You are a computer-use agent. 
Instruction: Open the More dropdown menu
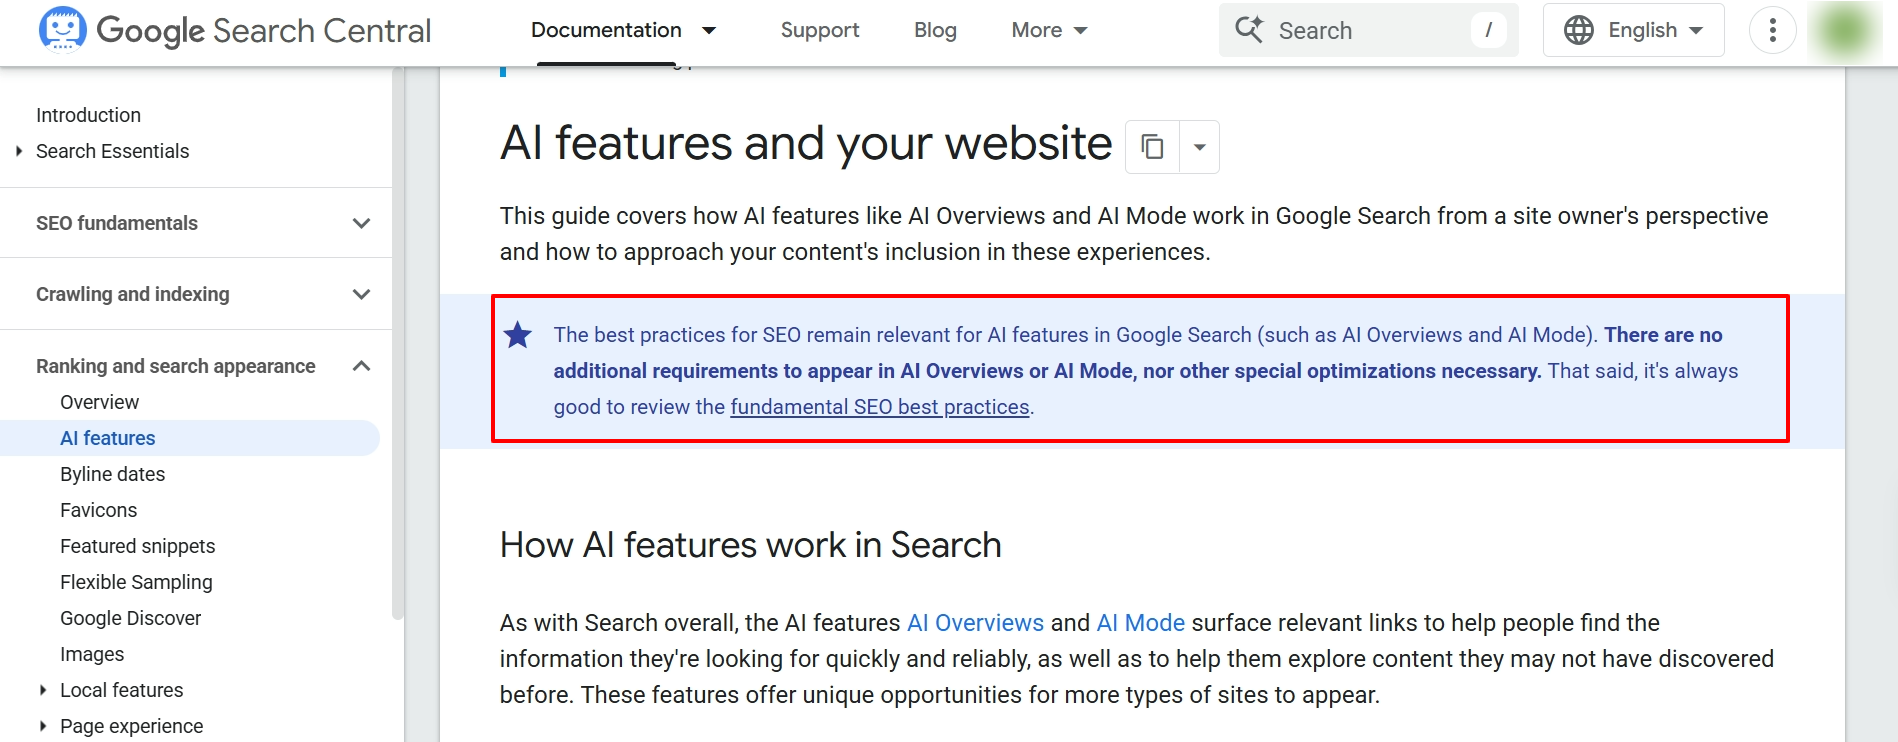1049,30
